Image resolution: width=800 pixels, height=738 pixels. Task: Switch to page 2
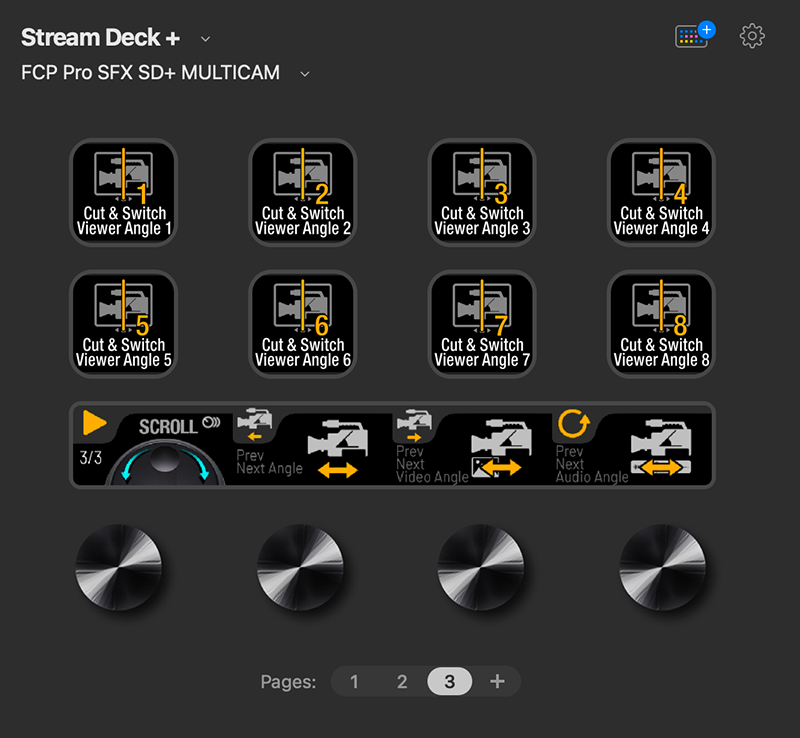pyautogui.click(x=402, y=681)
